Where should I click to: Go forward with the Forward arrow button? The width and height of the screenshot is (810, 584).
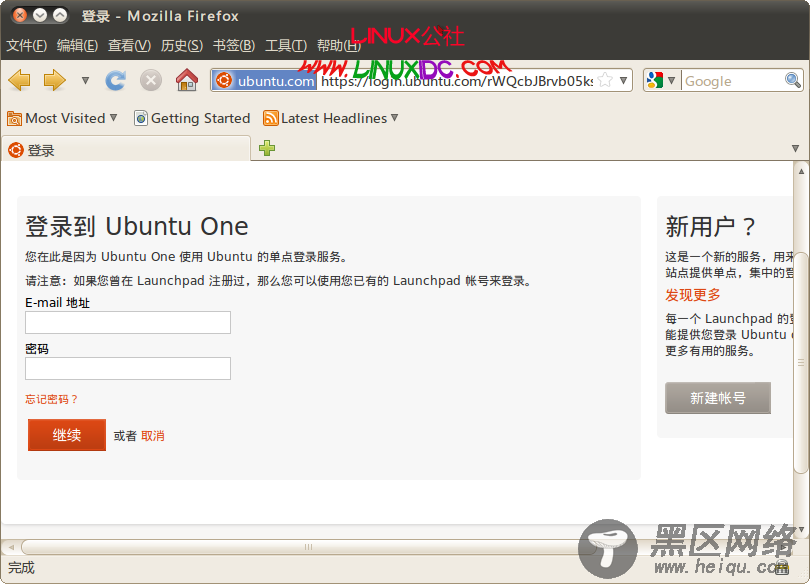click(x=55, y=81)
